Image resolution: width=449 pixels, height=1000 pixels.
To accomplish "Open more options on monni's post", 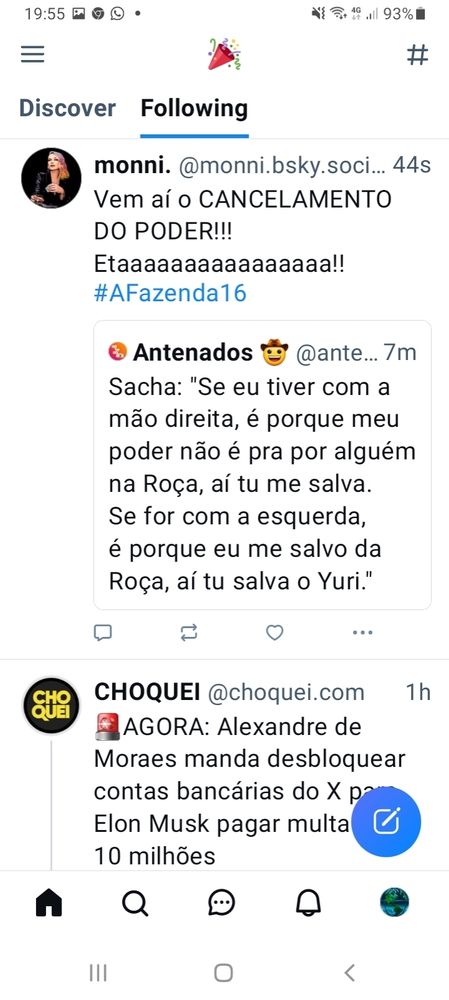I will coord(362,632).
